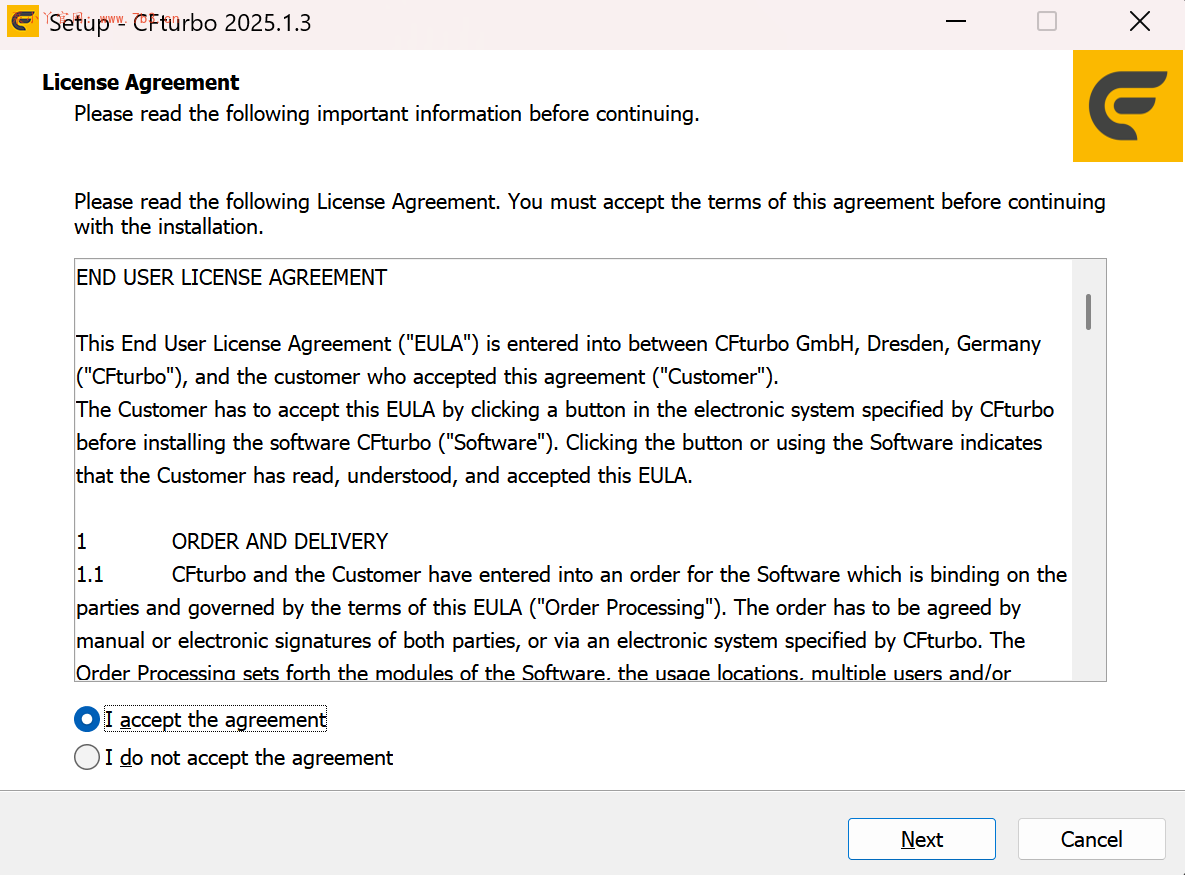The height and width of the screenshot is (875, 1185).
Task: Click the bold "License Agreement" page title
Action: click(141, 82)
